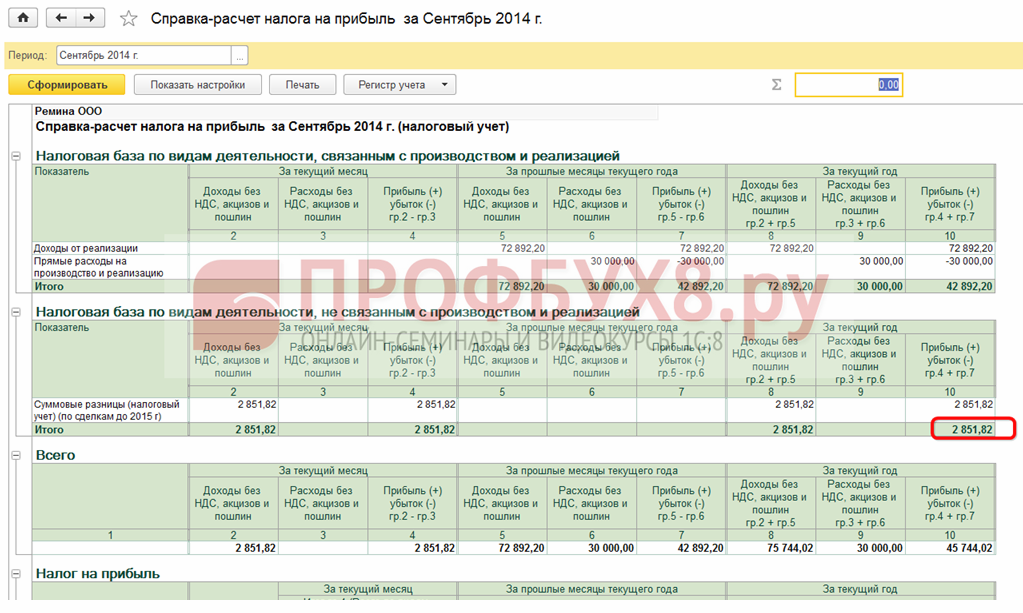Viewport: 1023px width, 613px height.
Task: Select the red-highlighted 2 851,82 total cell
Action: (969, 429)
